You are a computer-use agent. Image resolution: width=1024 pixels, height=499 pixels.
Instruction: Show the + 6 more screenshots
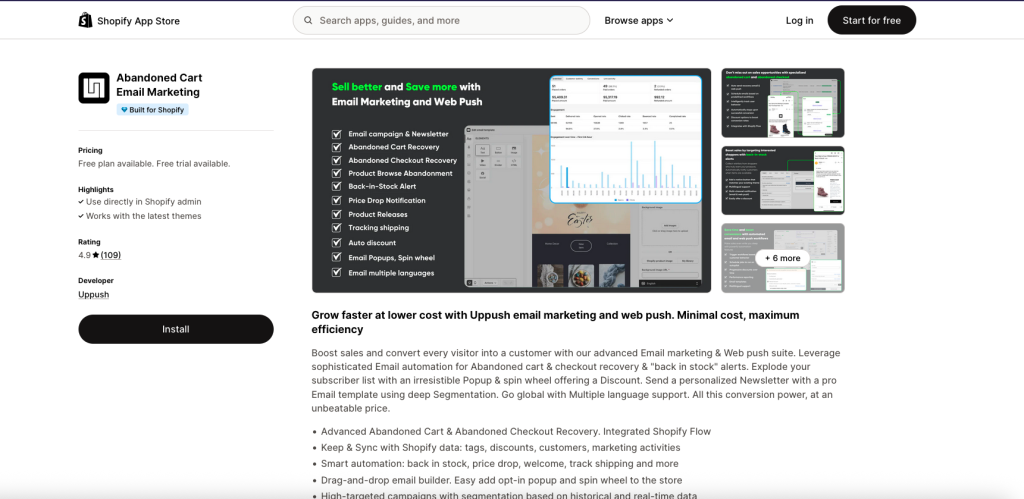(x=782, y=258)
